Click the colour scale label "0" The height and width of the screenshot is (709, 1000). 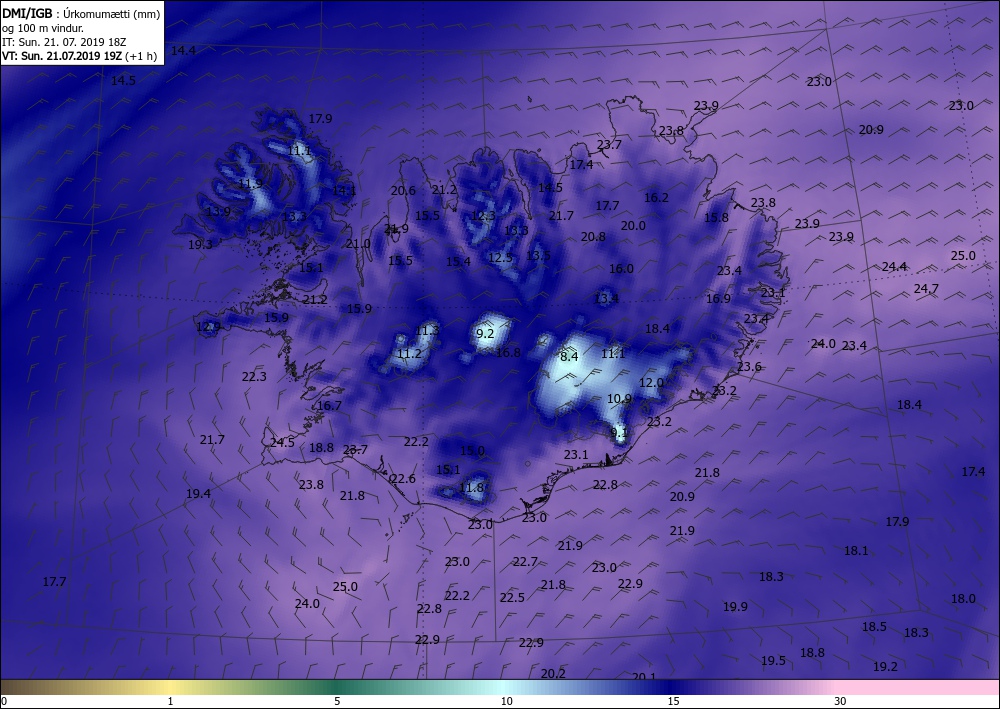pos(4,701)
